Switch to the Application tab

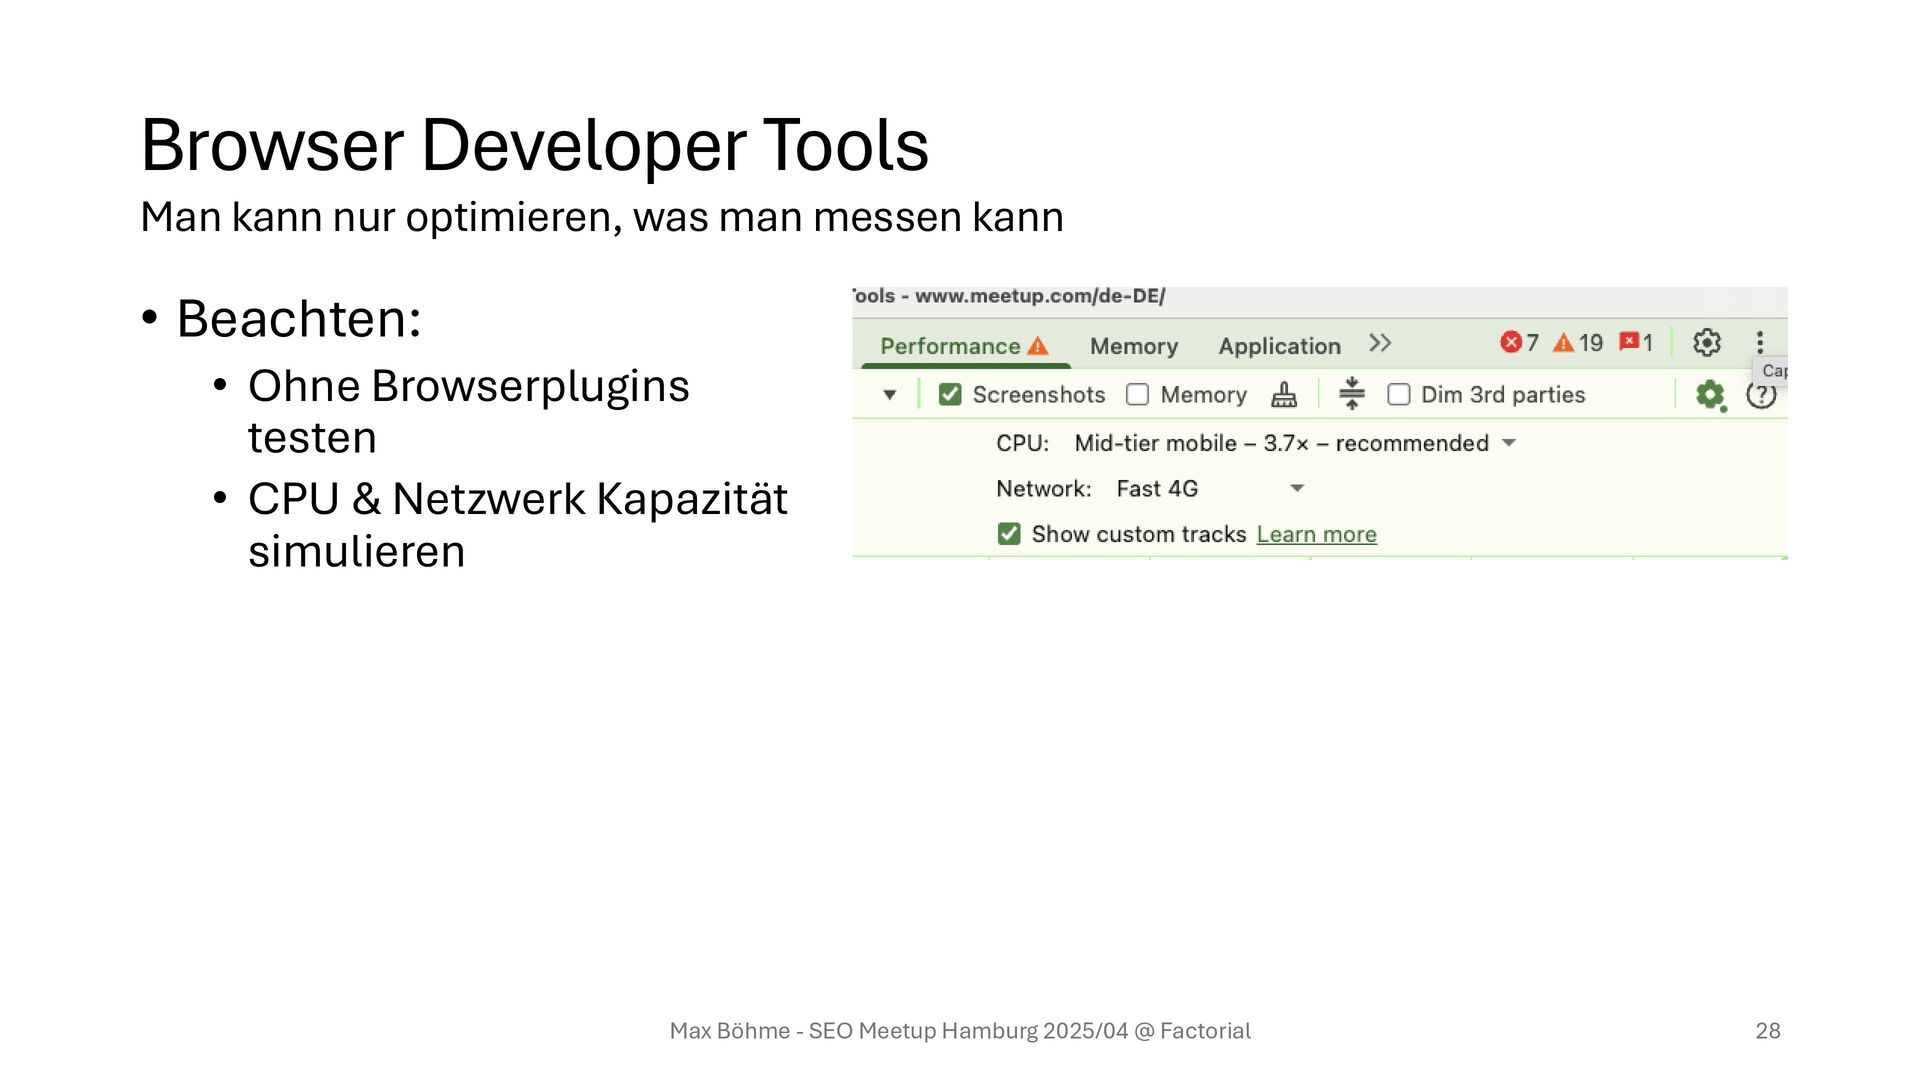point(1279,346)
